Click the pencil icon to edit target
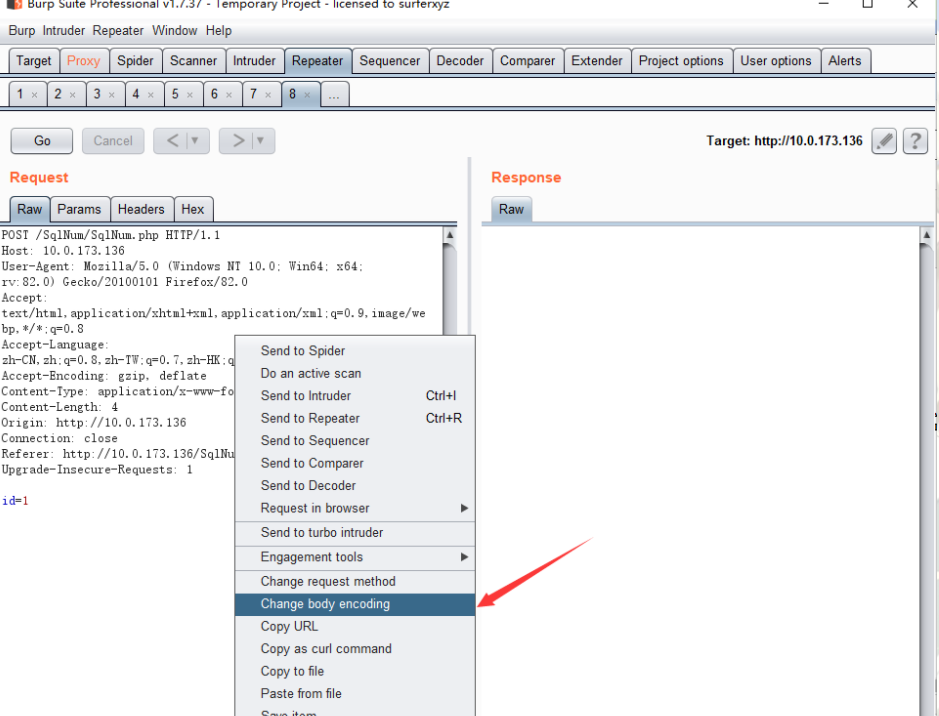Screen dimensions: 939x716 click(x=884, y=141)
